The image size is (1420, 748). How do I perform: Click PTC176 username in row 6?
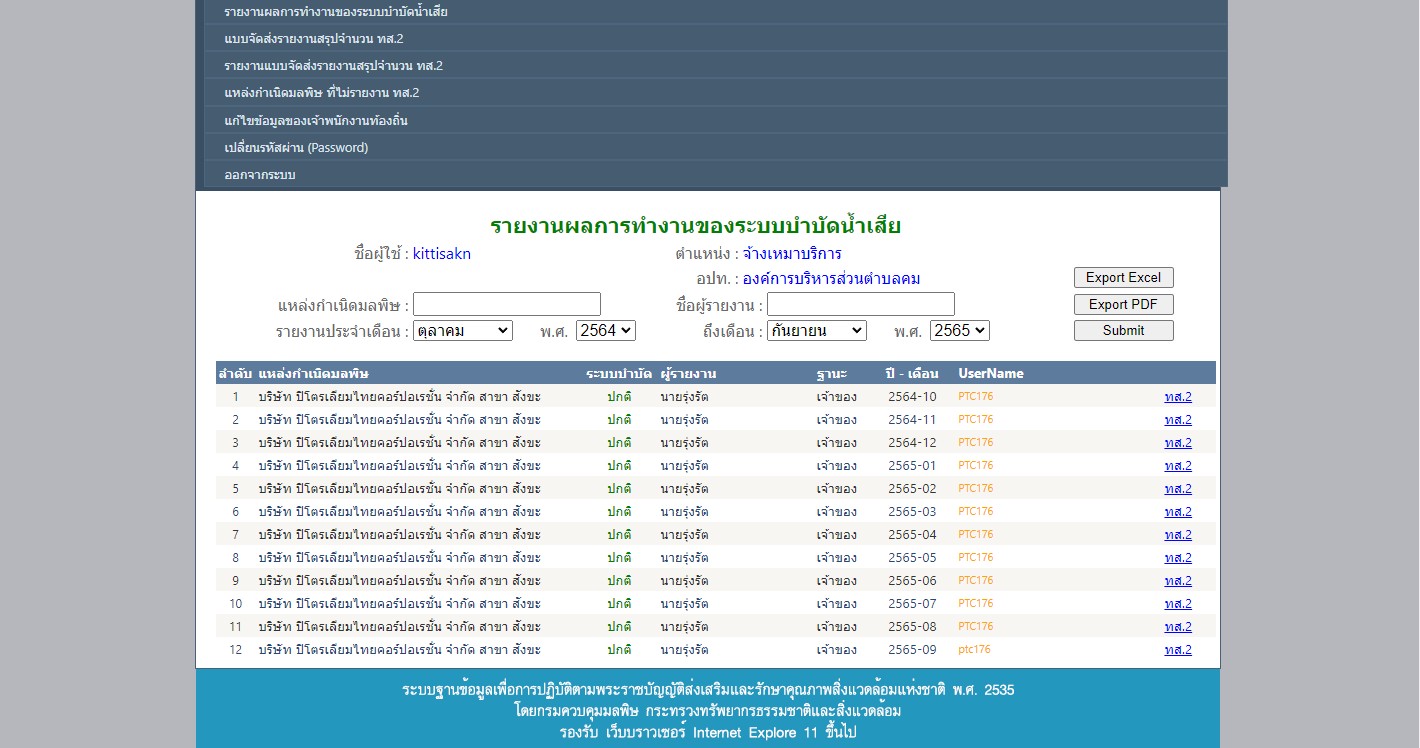click(x=976, y=511)
